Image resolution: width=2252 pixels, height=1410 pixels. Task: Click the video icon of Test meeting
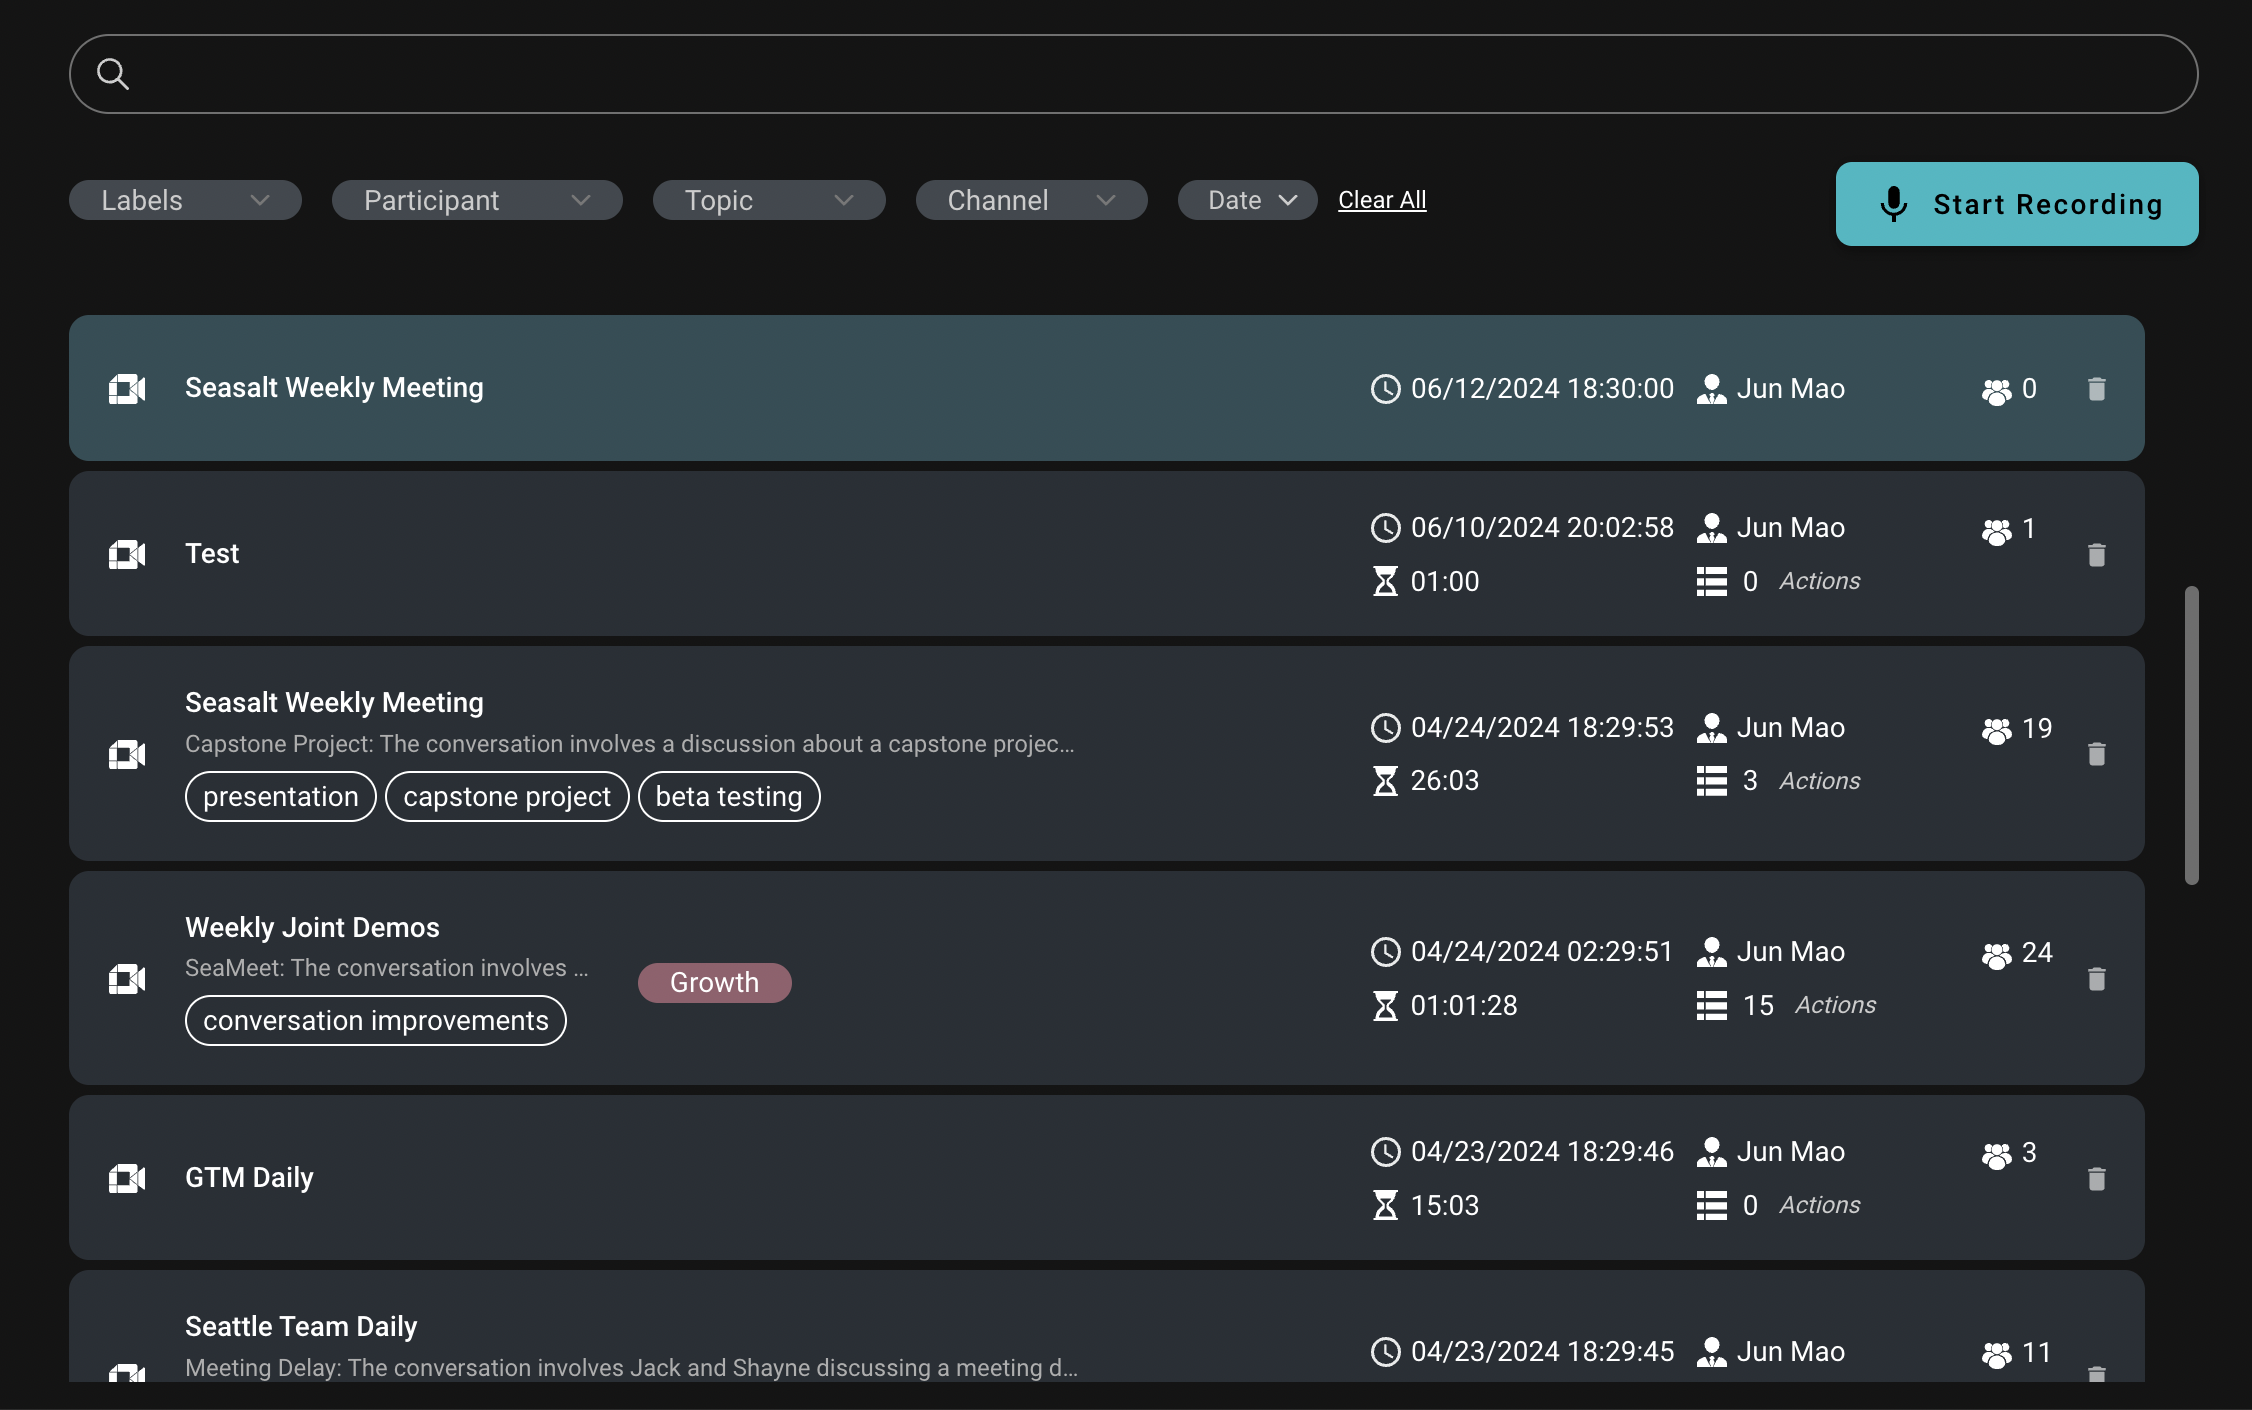pyautogui.click(x=127, y=554)
